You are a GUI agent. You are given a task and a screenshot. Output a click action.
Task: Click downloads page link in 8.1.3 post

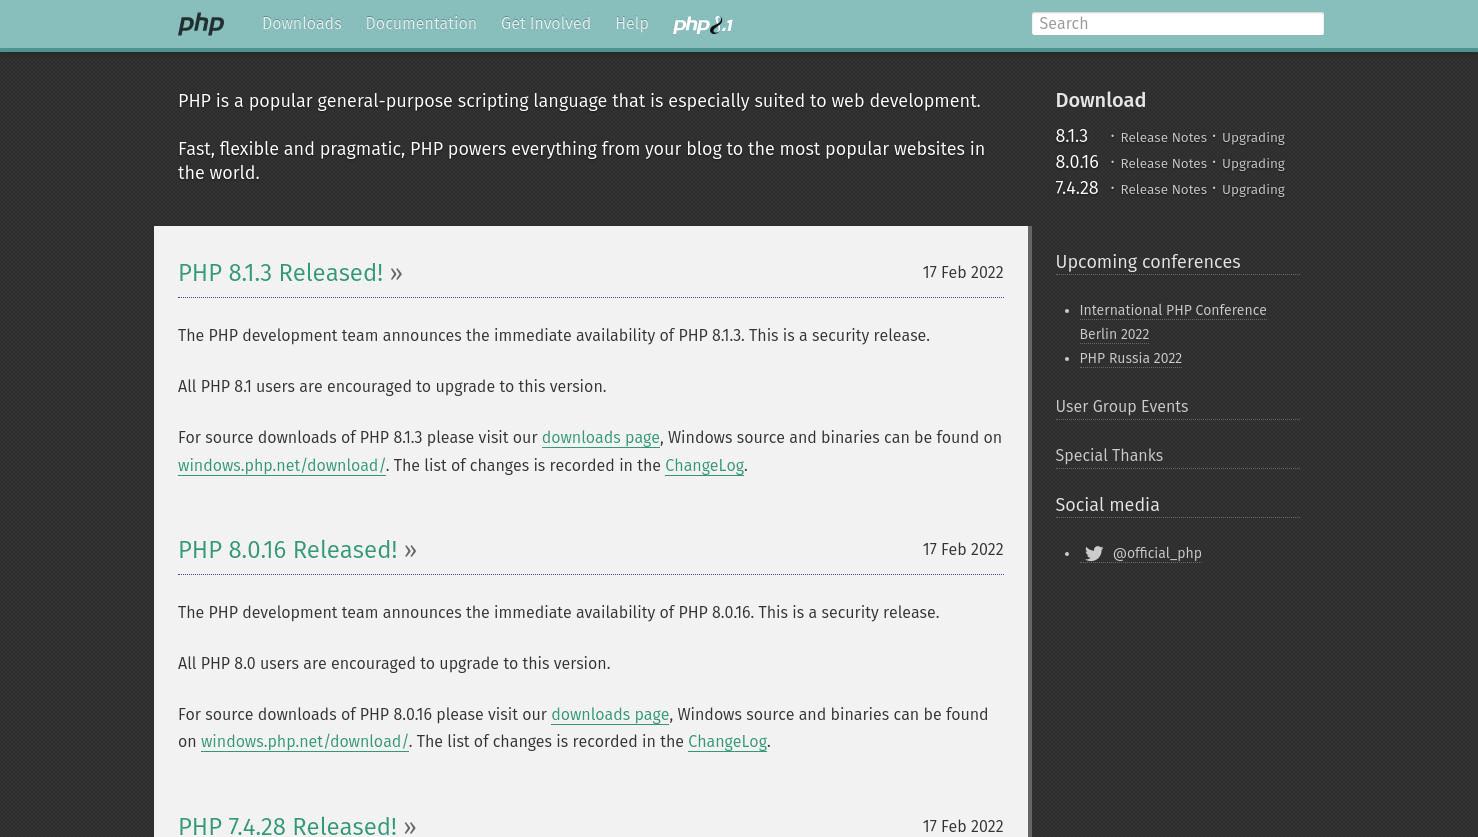[x=600, y=438]
